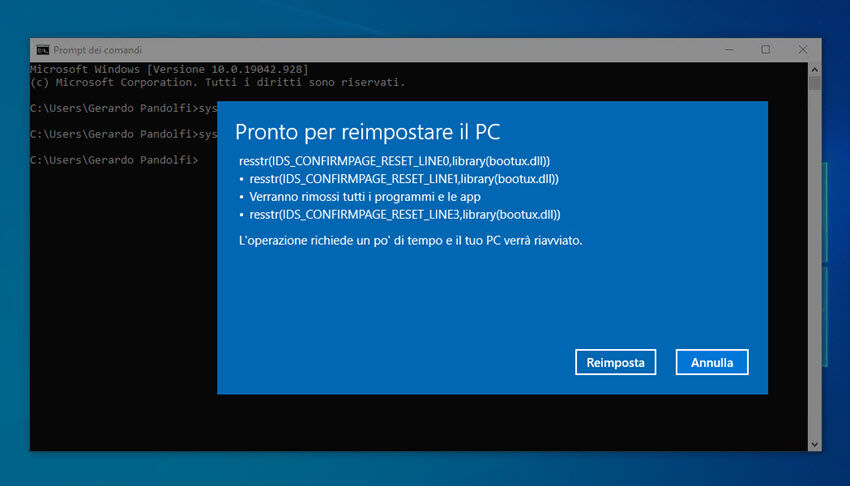Cancel the reset with Annulla

(x=712, y=362)
